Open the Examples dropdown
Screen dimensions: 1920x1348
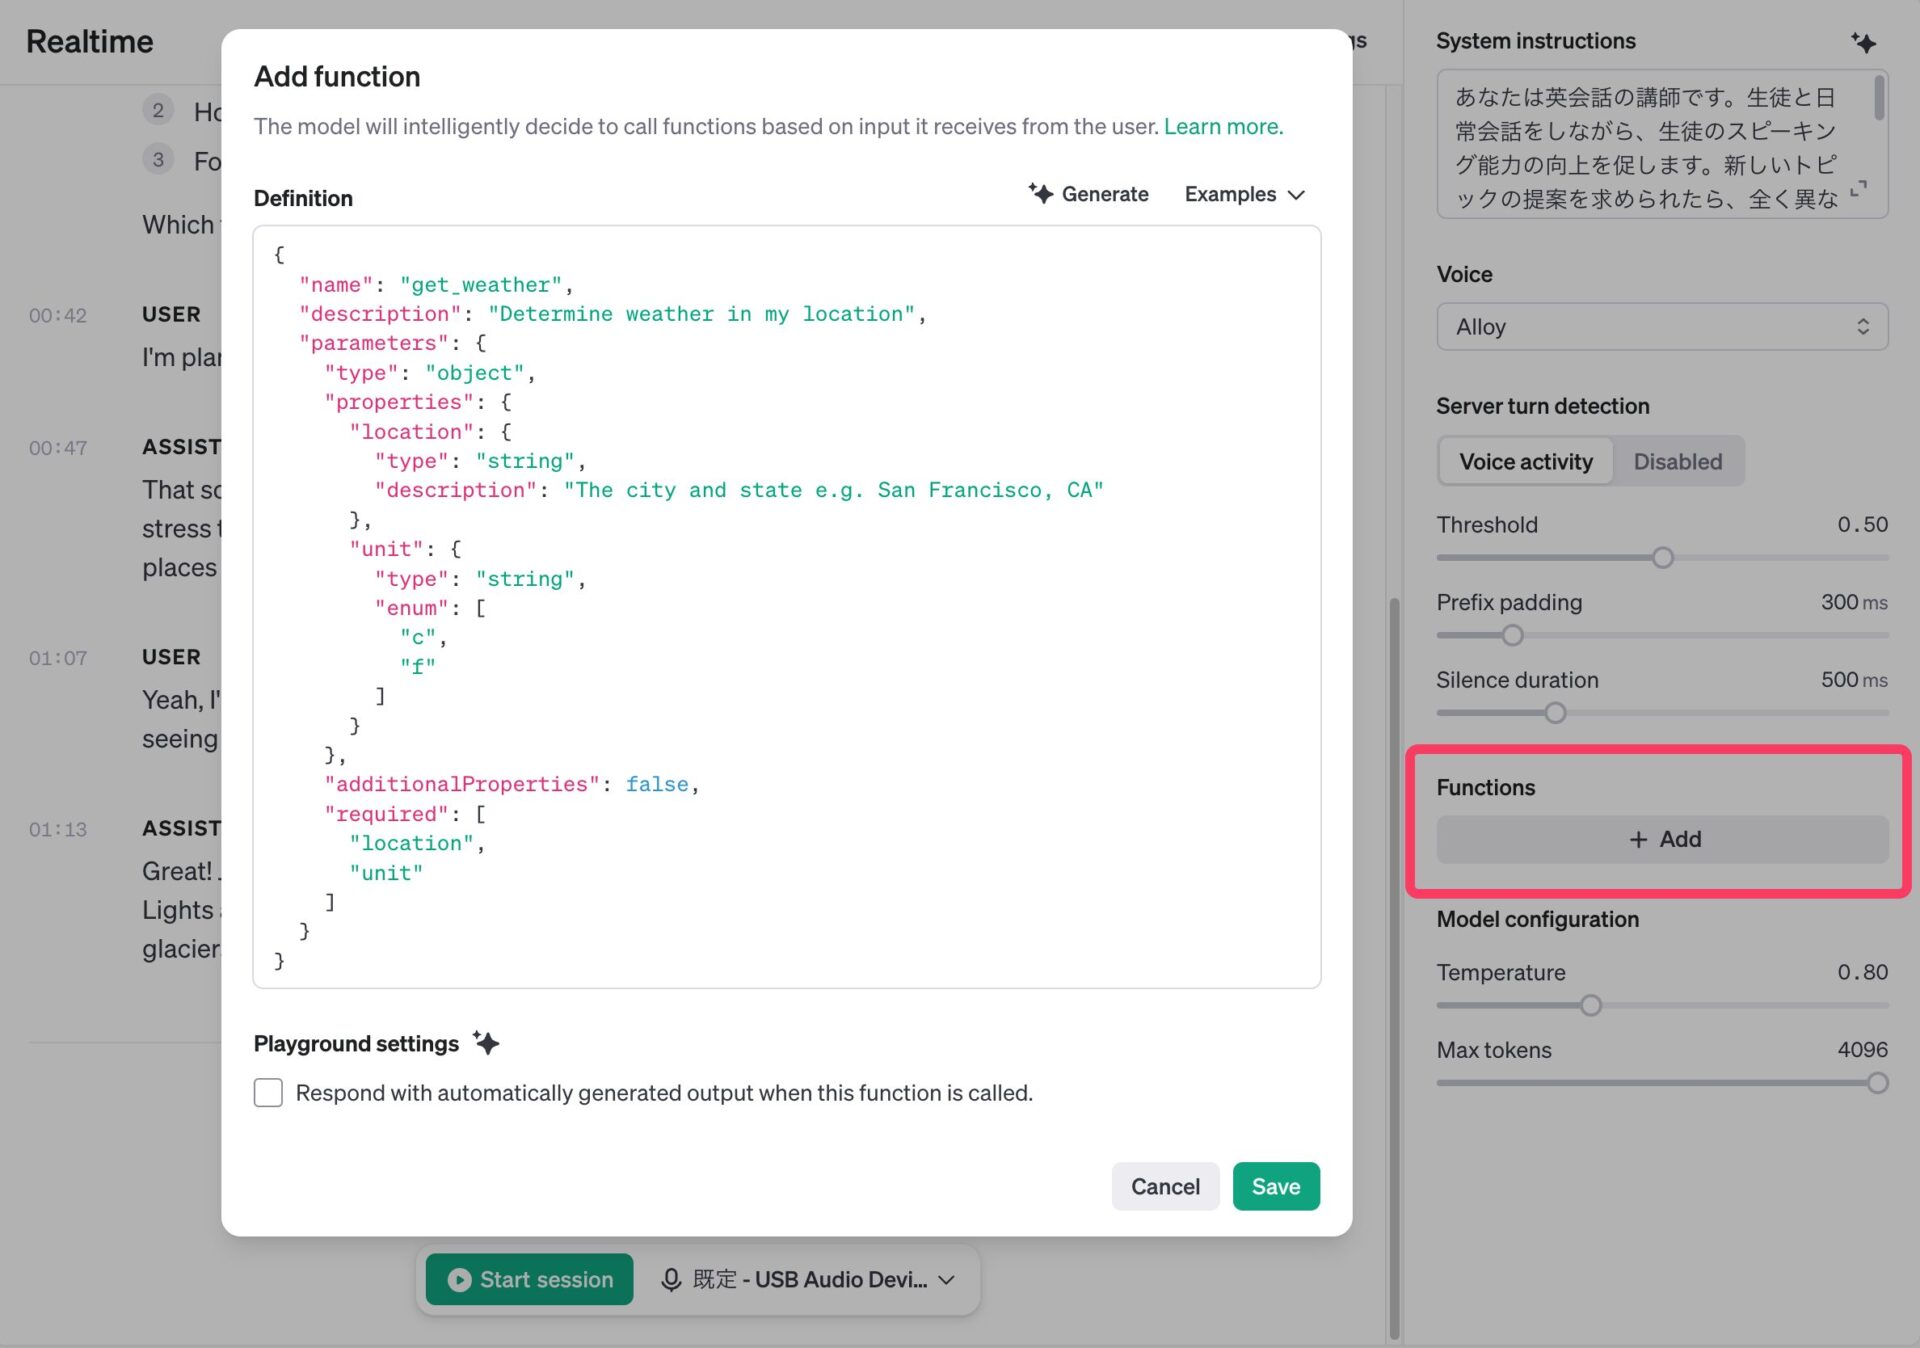[1244, 194]
